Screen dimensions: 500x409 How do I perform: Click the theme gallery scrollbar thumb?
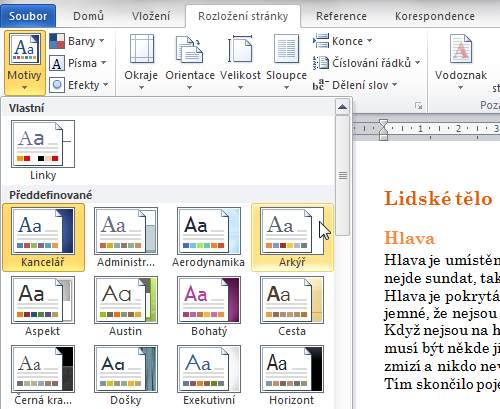(343, 176)
